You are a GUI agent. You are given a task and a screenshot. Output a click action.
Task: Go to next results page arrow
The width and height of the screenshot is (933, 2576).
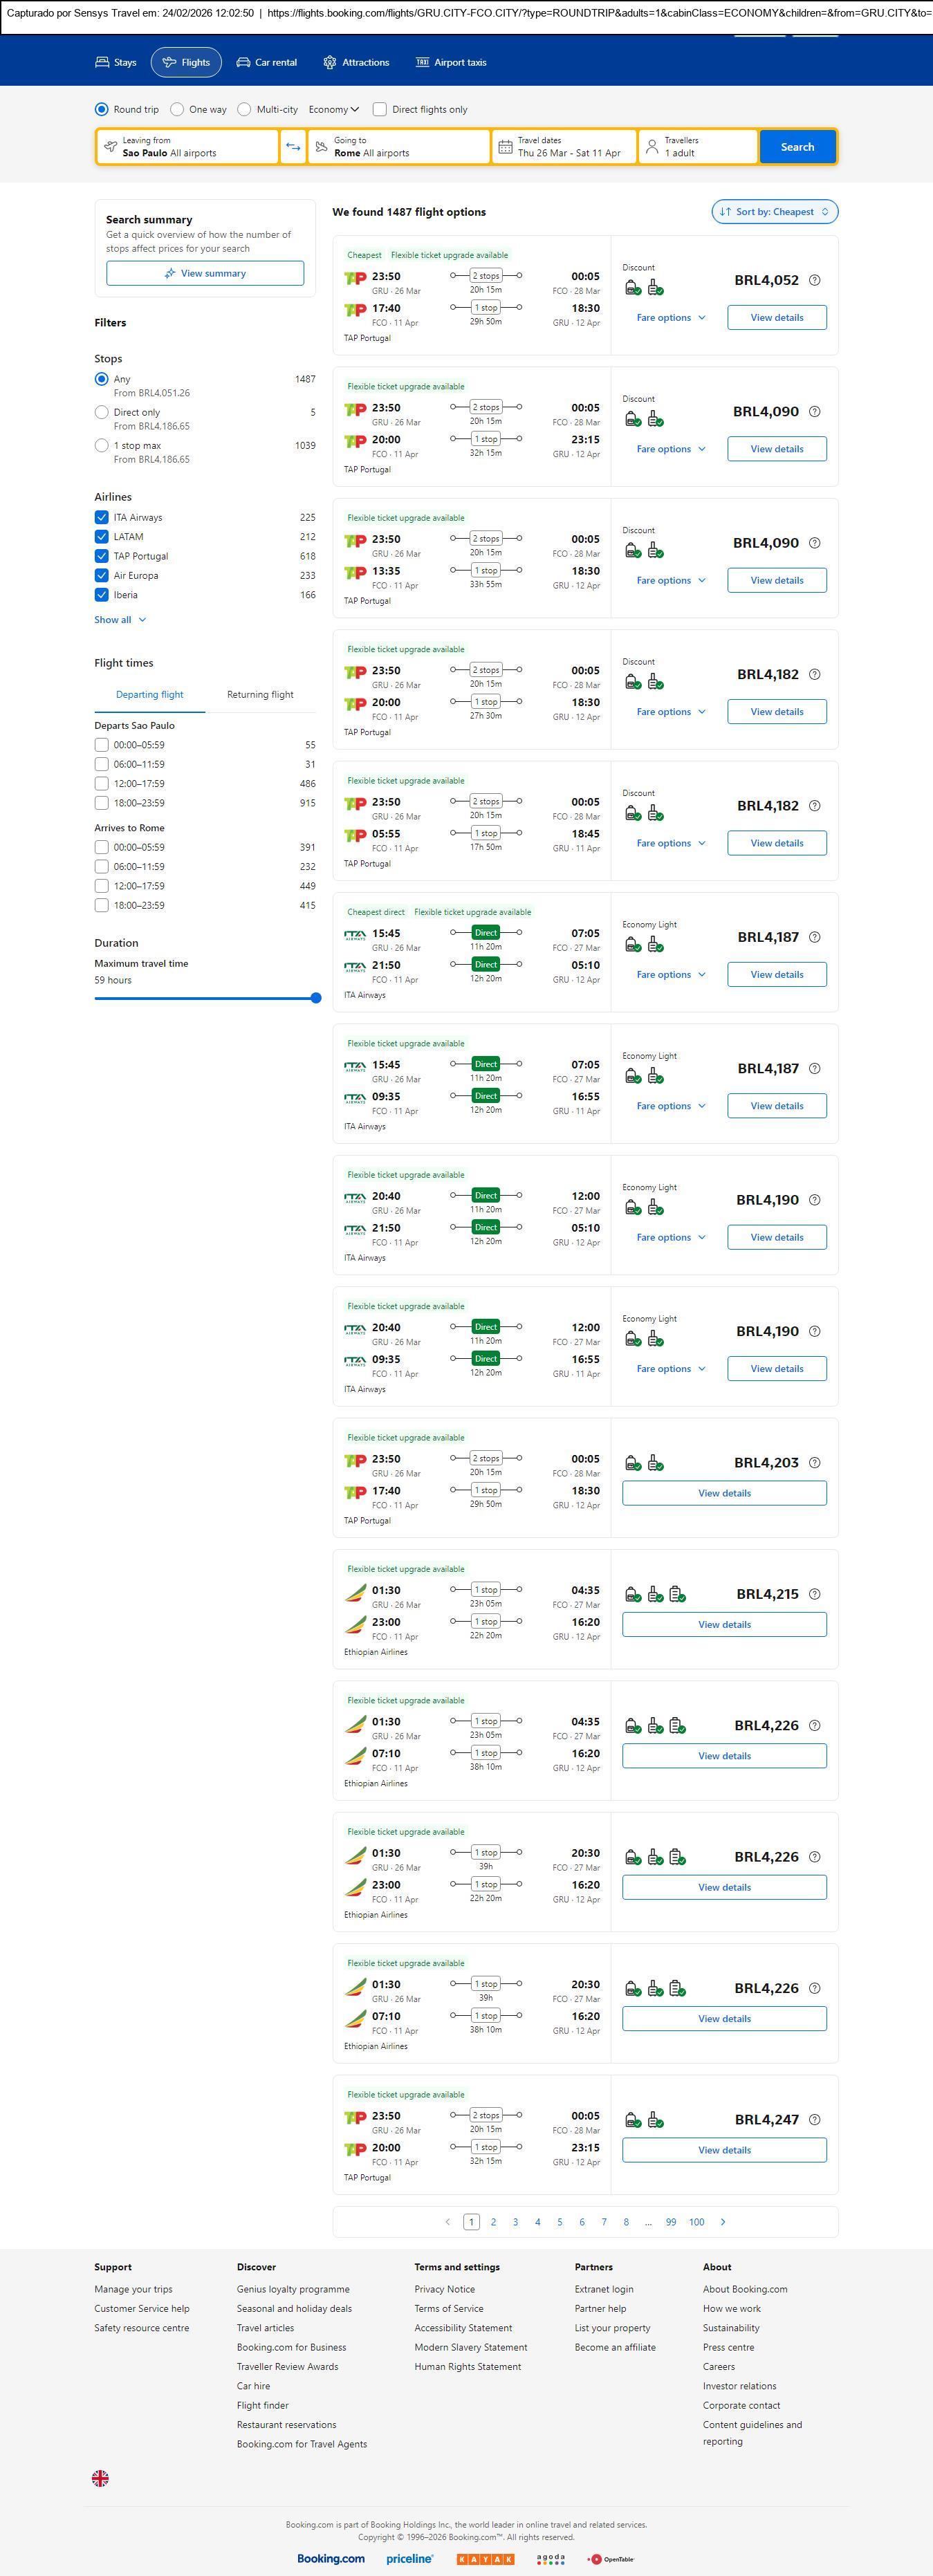pos(723,2221)
